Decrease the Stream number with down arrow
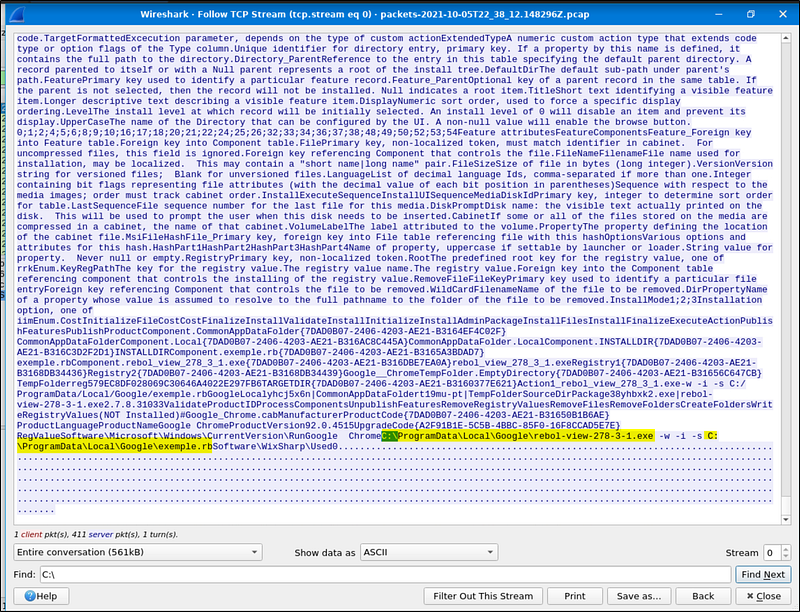The width and height of the screenshot is (800, 612). pyautogui.click(x=787, y=557)
